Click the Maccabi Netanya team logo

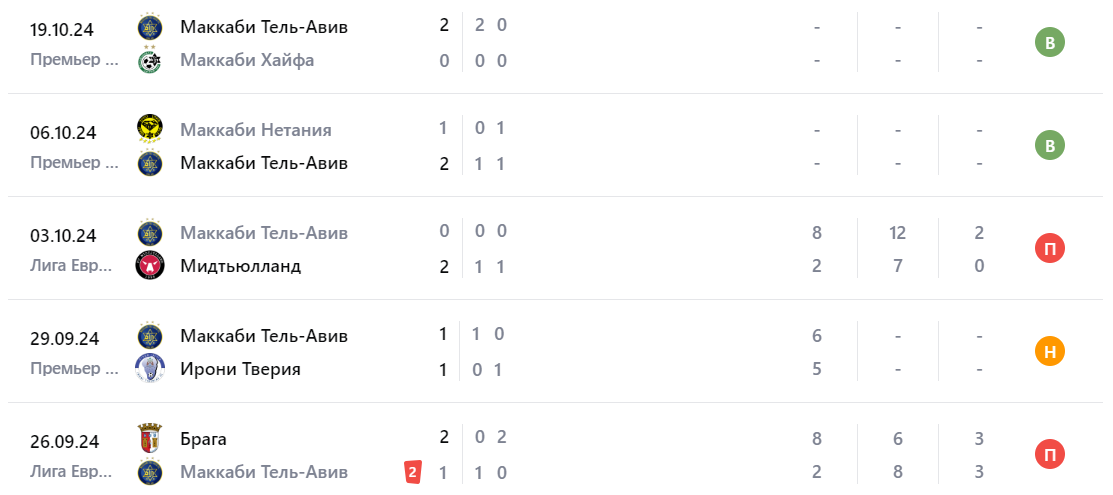pos(150,129)
